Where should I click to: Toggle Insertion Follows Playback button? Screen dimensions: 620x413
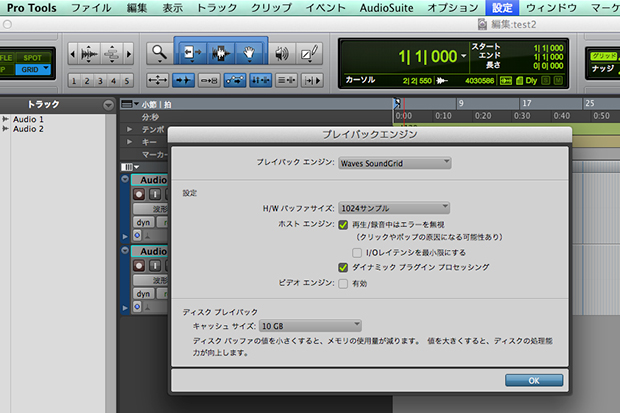click(x=312, y=80)
